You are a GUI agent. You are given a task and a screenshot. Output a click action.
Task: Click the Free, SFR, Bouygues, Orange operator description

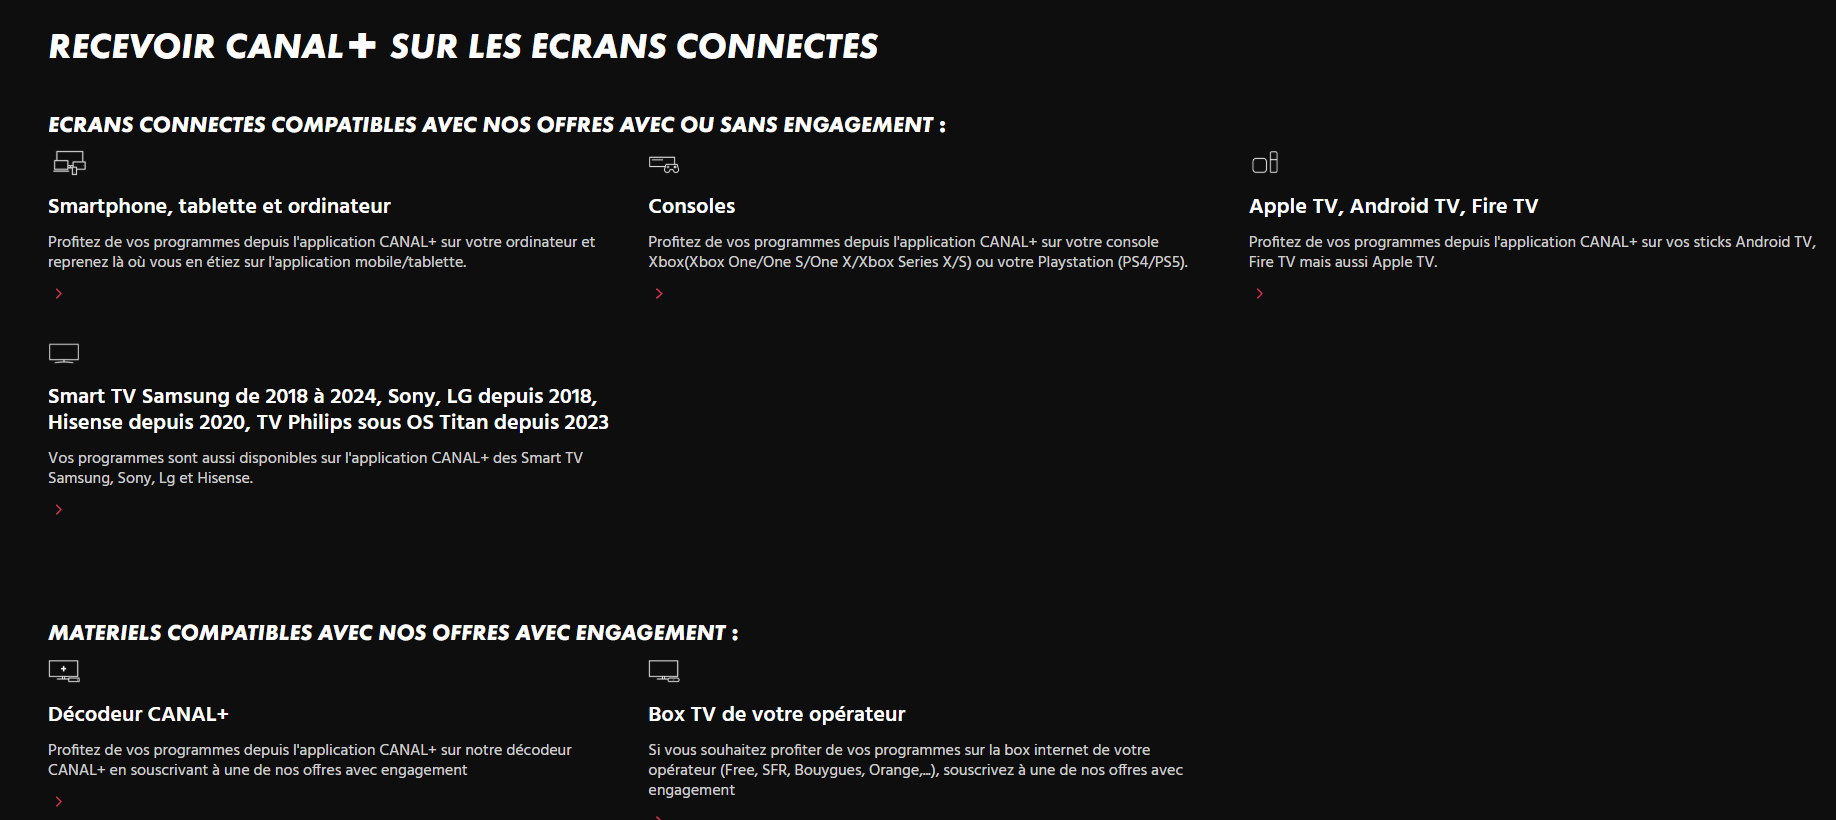[915, 770]
